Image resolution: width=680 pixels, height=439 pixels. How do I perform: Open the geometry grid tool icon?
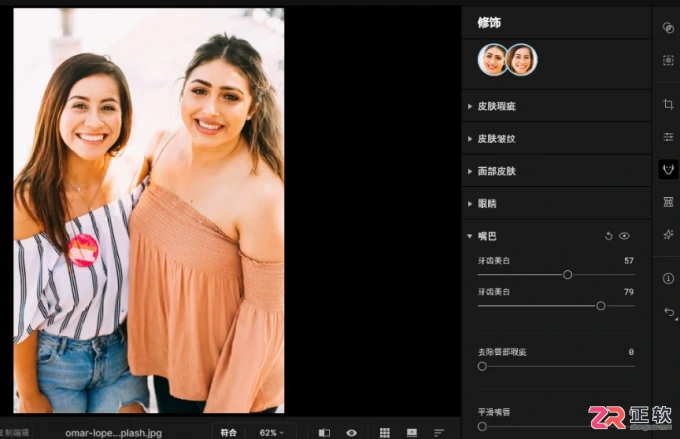coord(668,202)
